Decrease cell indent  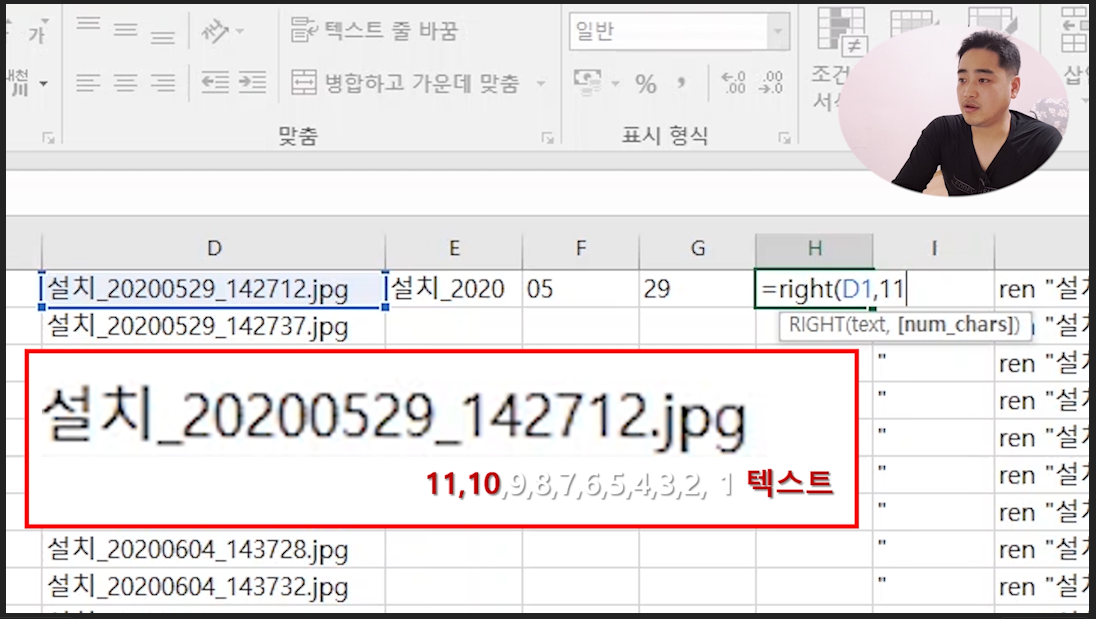(215, 82)
